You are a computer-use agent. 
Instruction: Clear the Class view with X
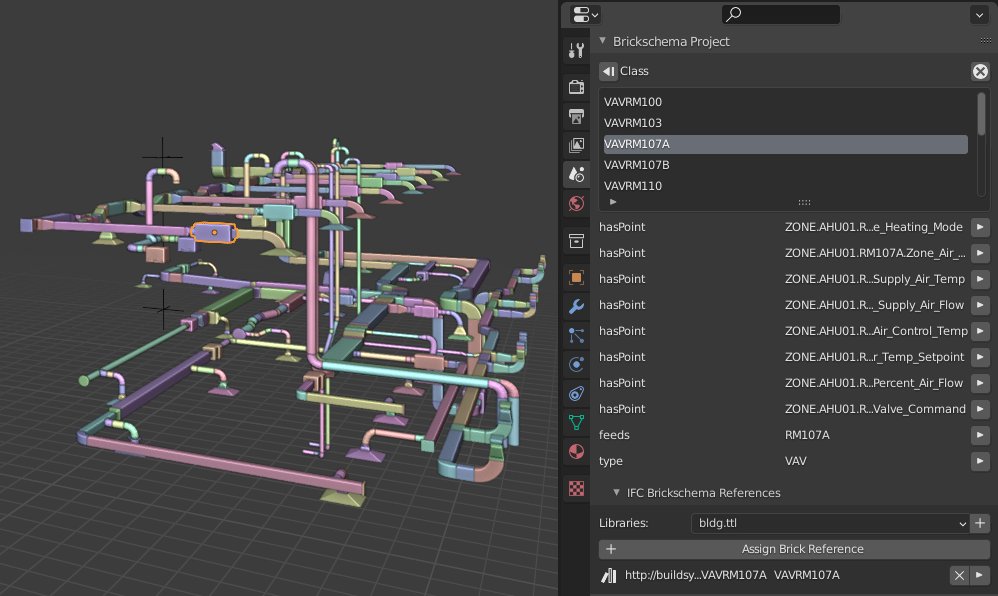980,71
